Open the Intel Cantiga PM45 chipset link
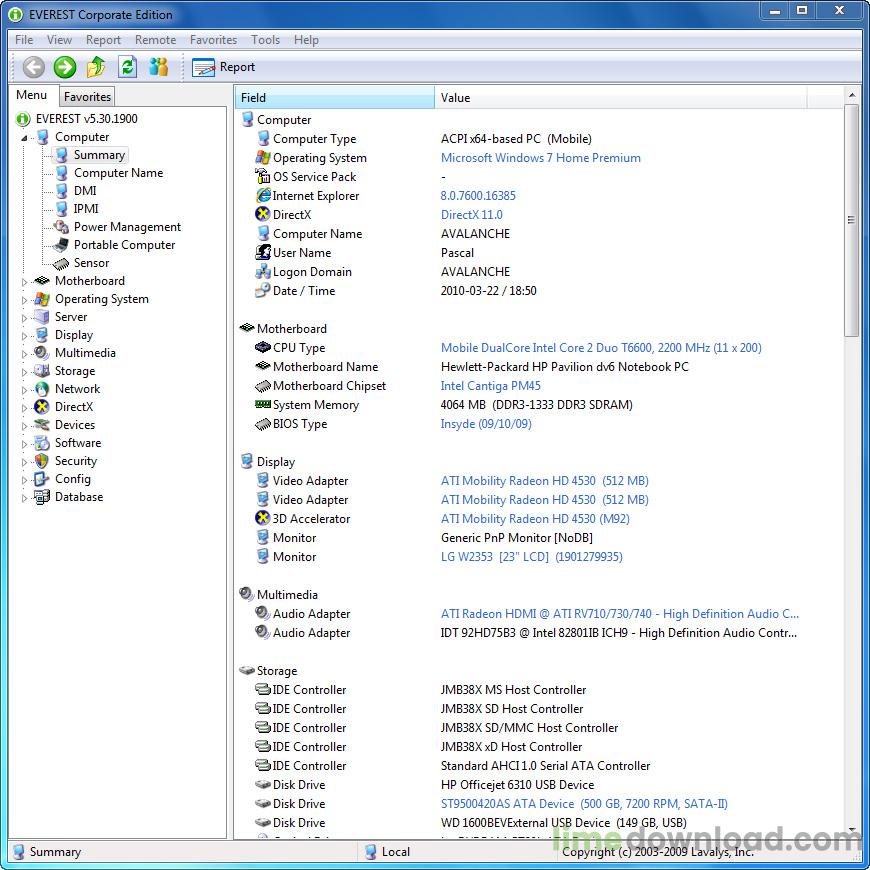This screenshot has height=870, width=870. pos(490,386)
